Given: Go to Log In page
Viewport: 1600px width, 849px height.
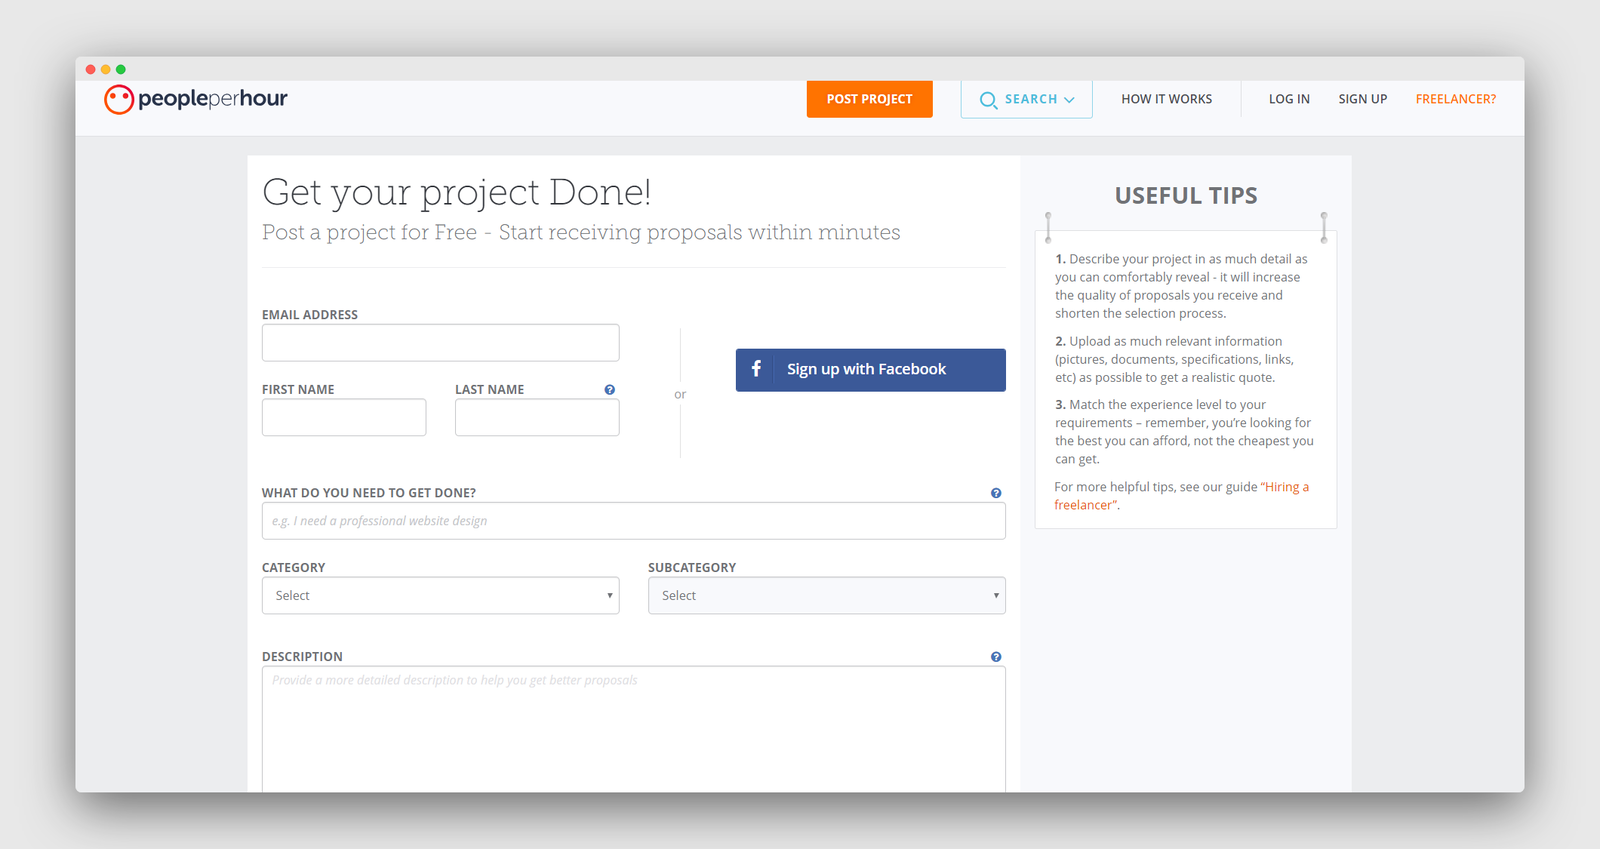Looking at the screenshot, I should tap(1289, 99).
